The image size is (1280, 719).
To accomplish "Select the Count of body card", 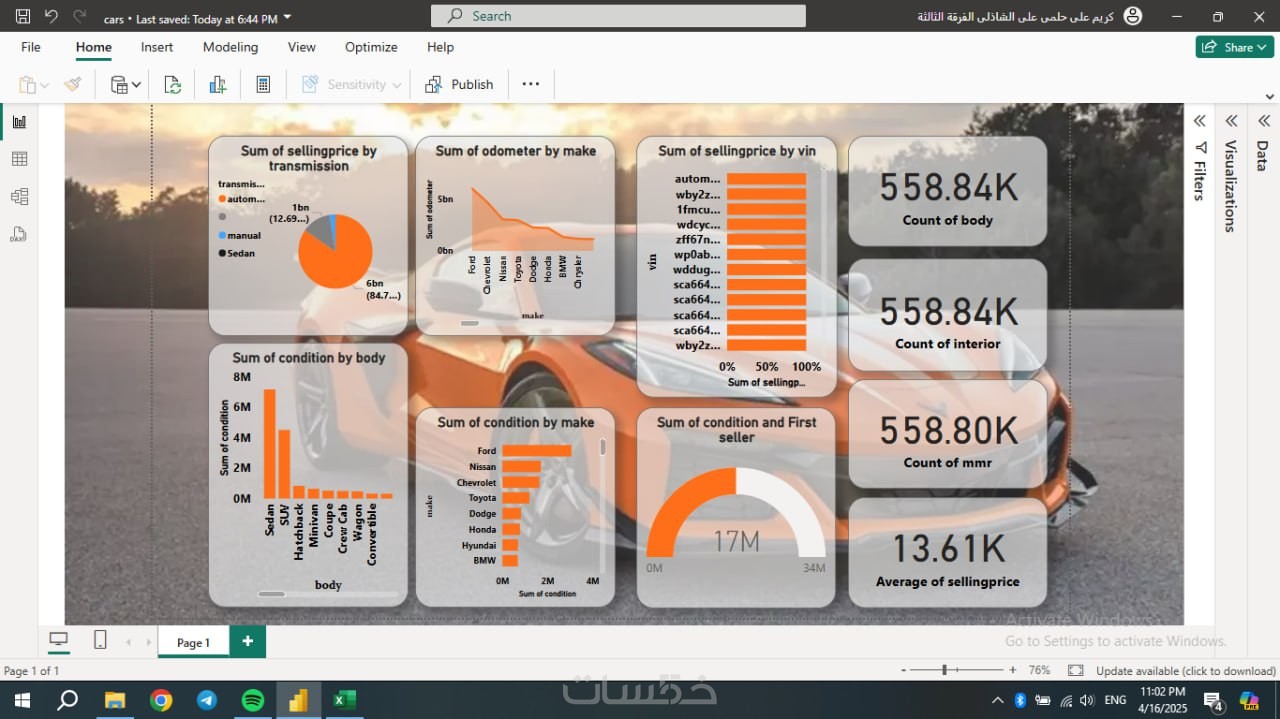I will [947, 191].
